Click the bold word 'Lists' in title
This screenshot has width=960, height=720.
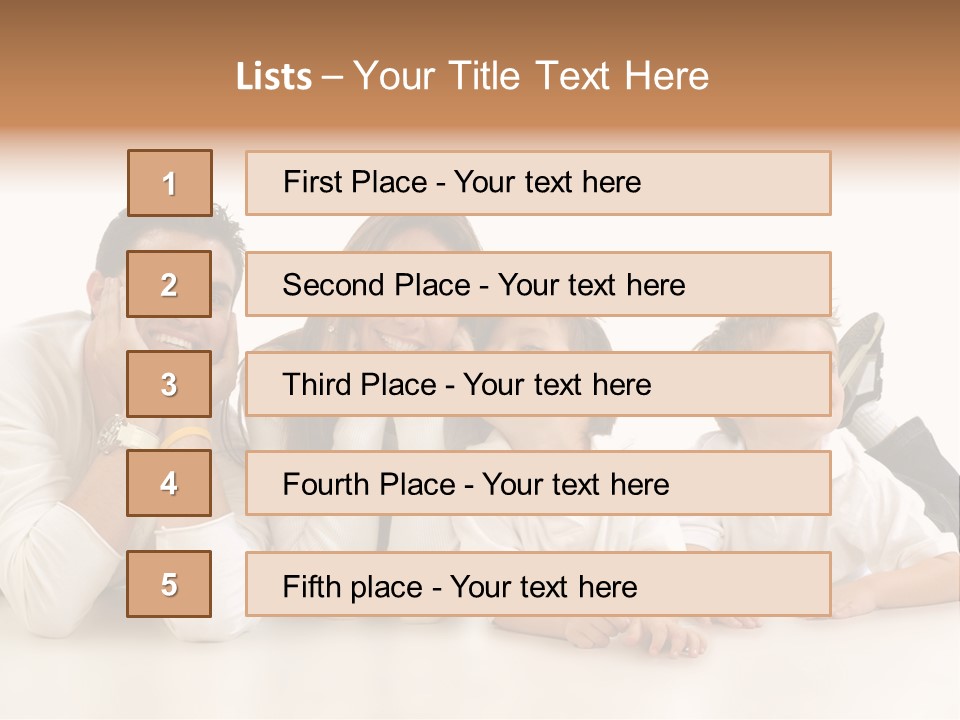click(x=274, y=77)
